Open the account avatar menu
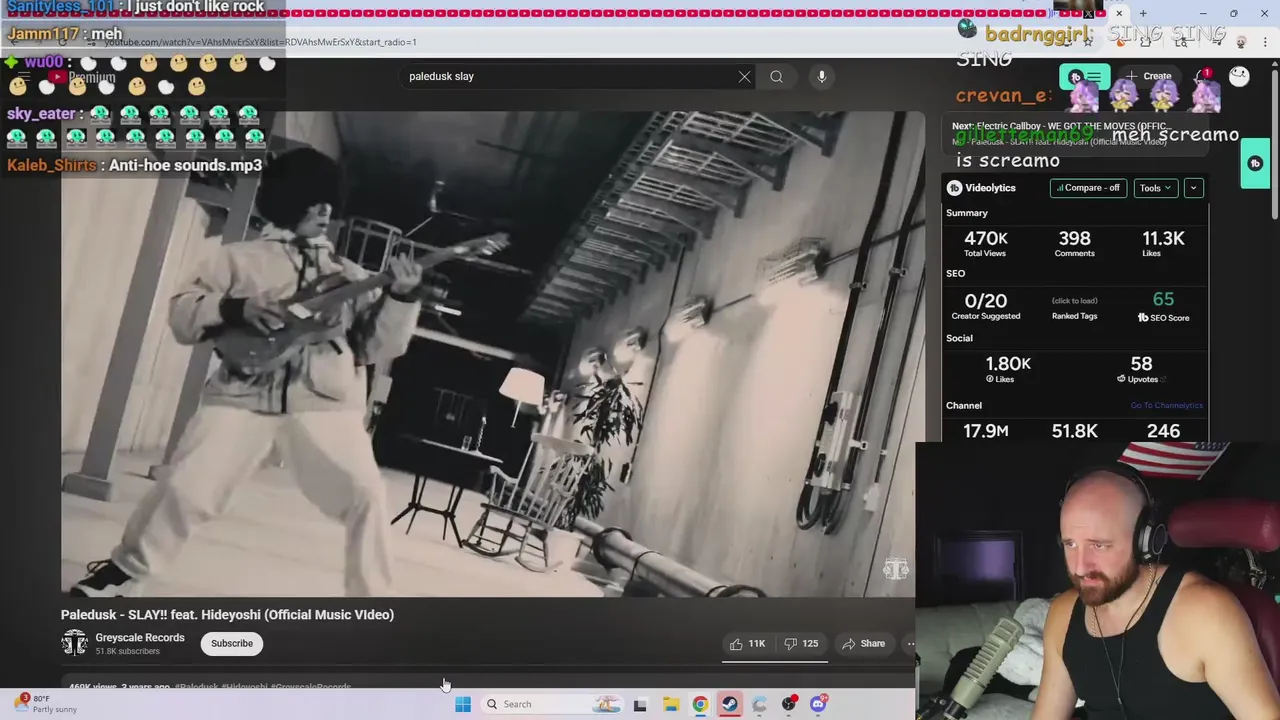 (x=1239, y=76)
